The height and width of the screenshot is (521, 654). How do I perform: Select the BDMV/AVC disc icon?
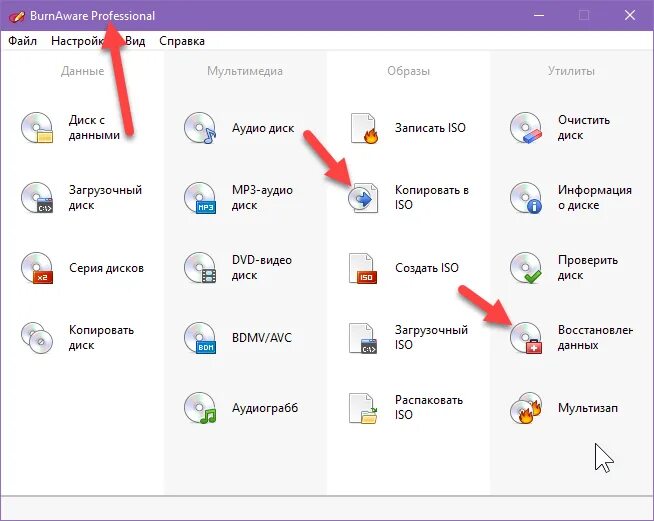coord(200,338)
